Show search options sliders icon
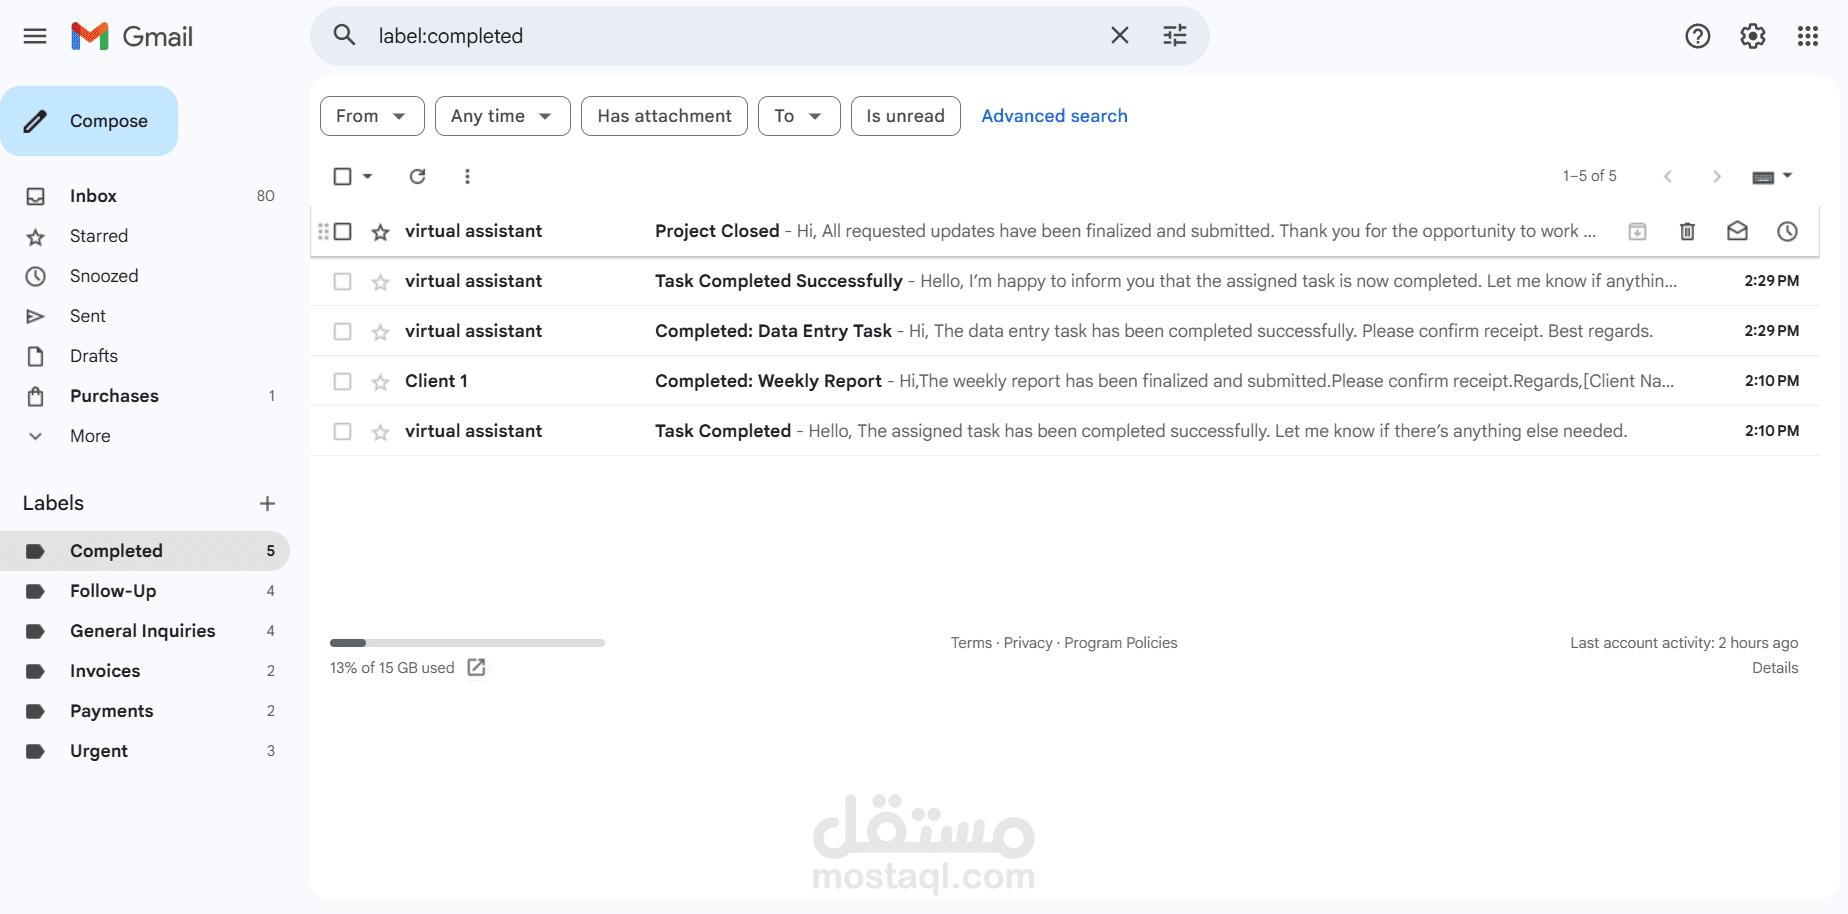The image size is (1848, 914). click(1175, 36)
